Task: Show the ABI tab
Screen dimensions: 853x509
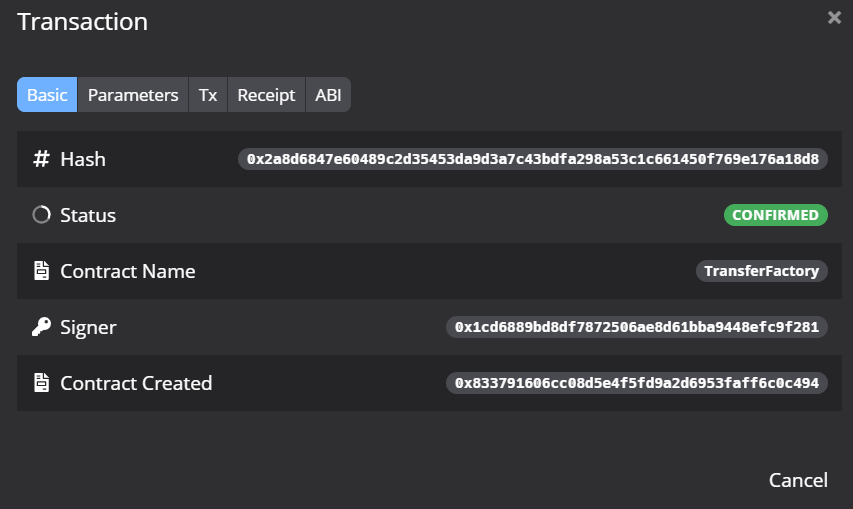Action: 328,95
